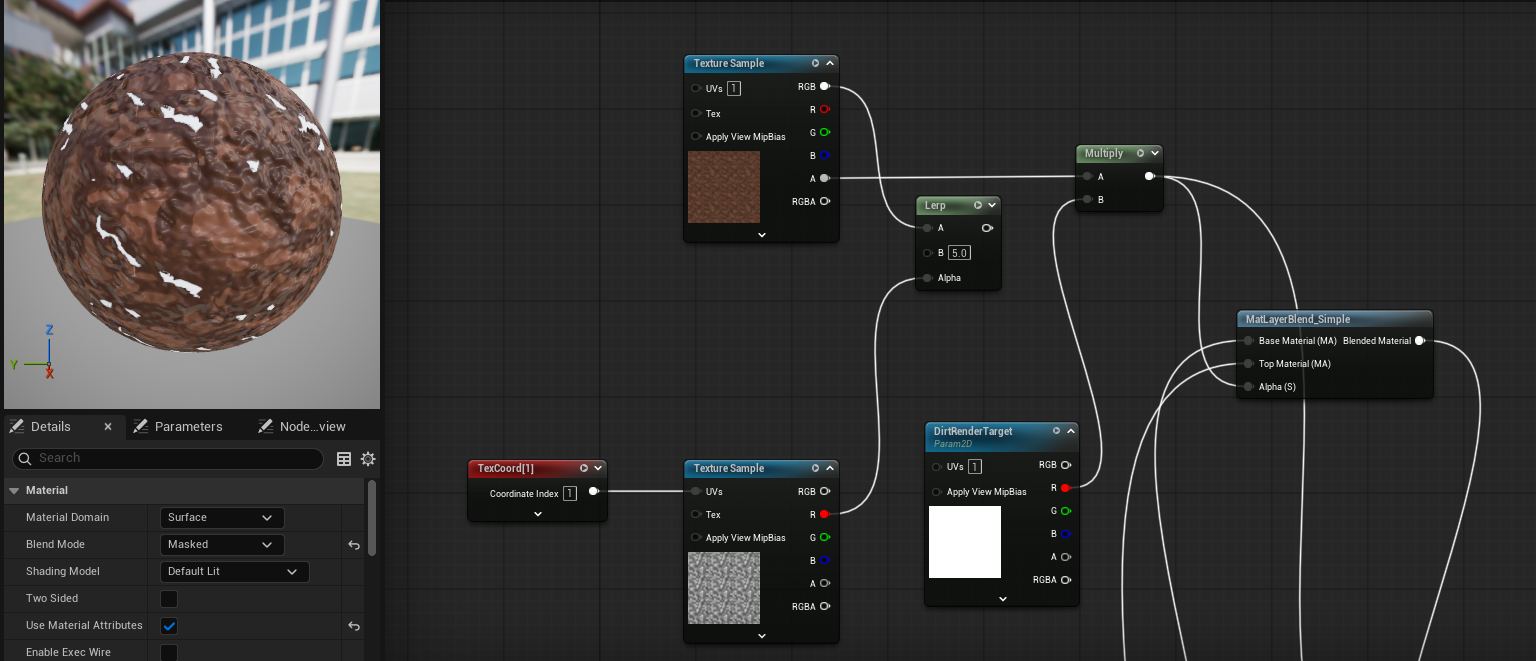Click the RGBA output pin of upper Texture Sample

coord(824,201)
